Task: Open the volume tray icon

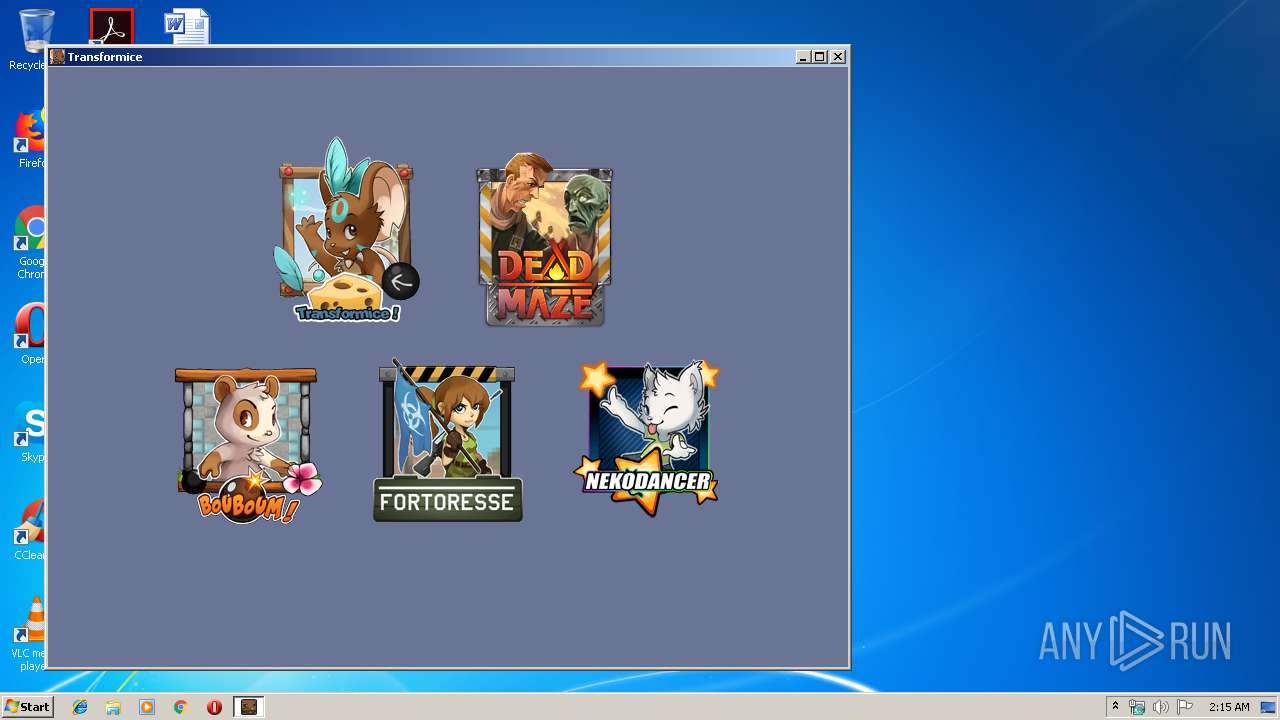Action: [x=1160, y=707]
